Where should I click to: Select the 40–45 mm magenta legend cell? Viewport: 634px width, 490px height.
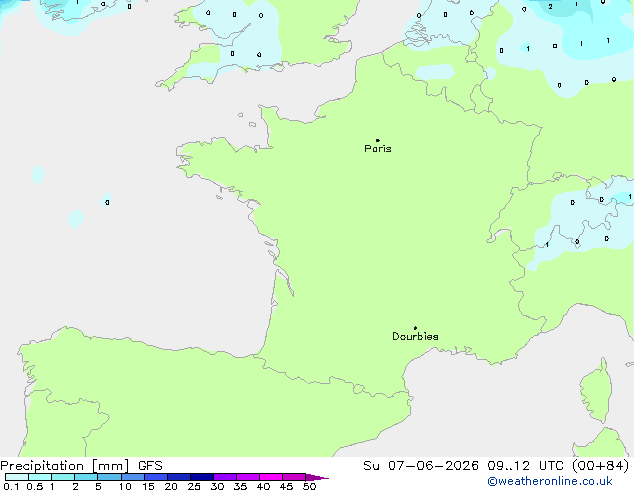(x=271, y=477)
